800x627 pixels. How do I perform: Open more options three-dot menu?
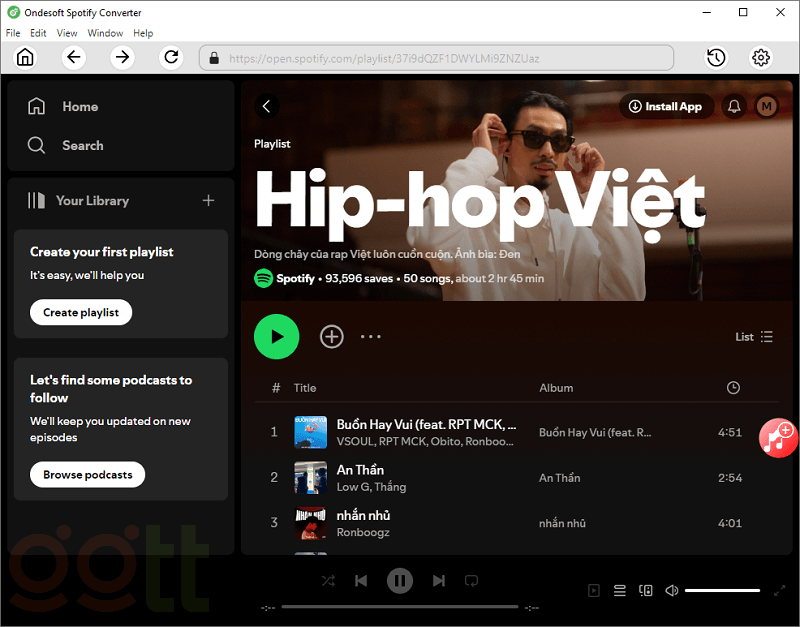[x=371, y=337]
